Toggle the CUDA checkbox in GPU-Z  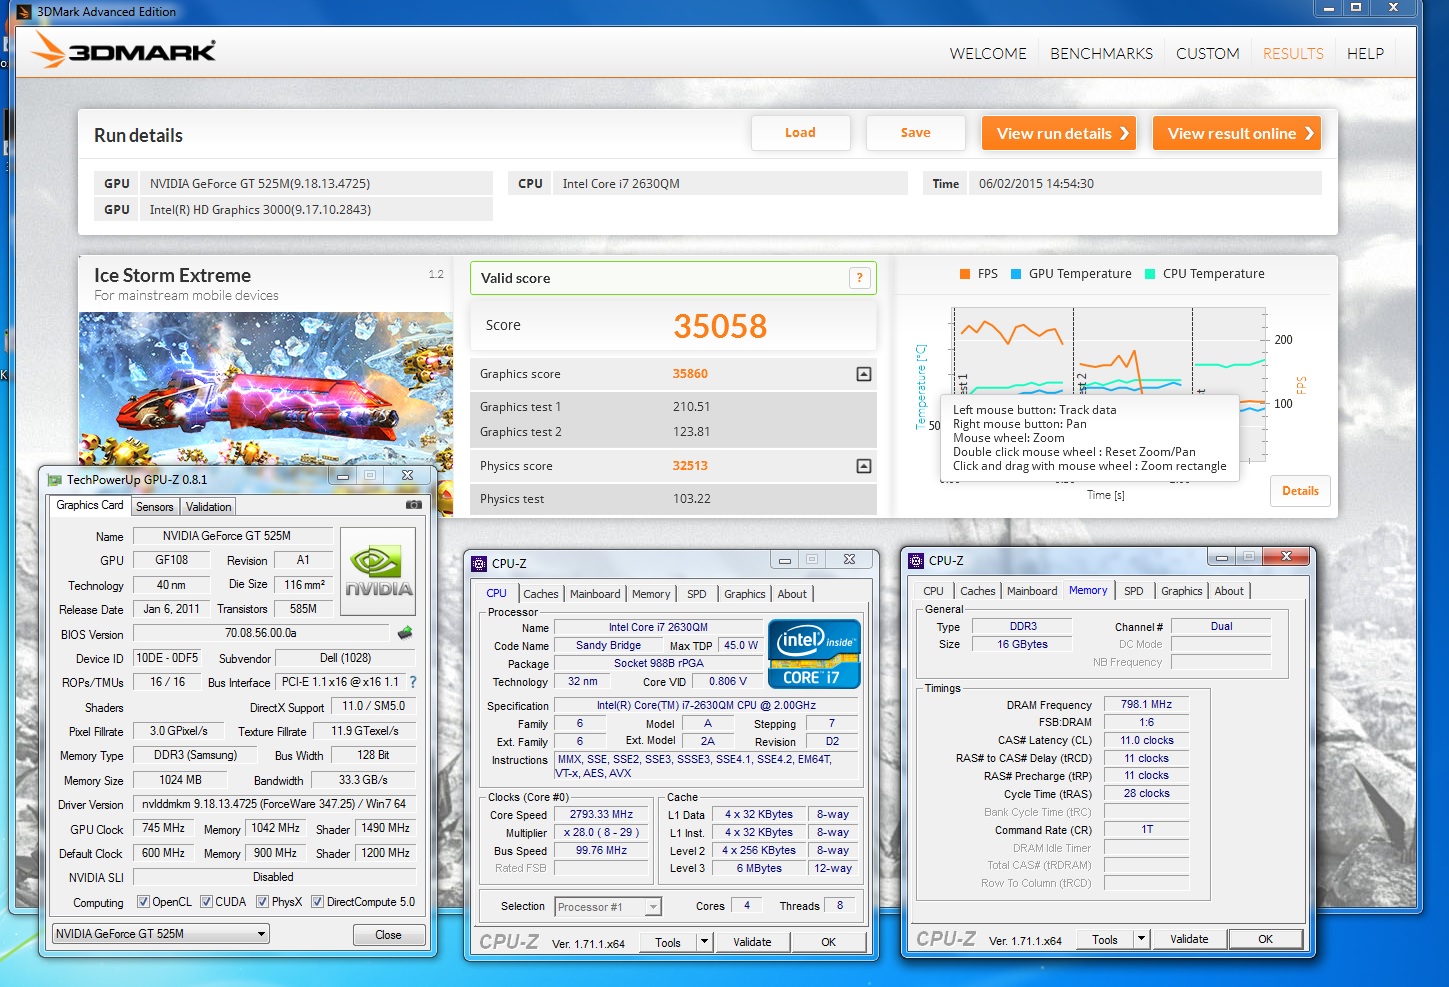click(206, 902)
